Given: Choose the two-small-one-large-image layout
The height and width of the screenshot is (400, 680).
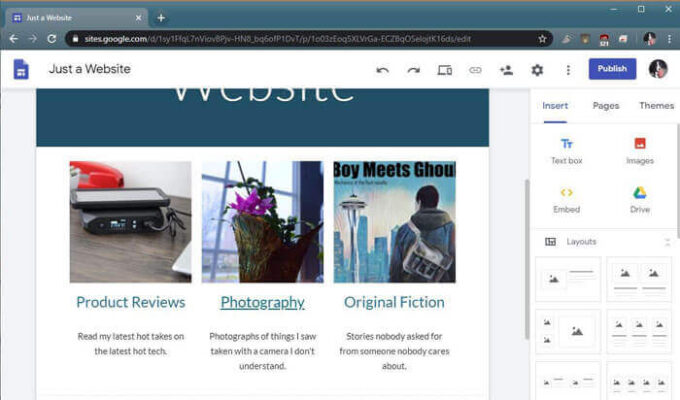Looking at the screenshot, I should coord(568,331).
